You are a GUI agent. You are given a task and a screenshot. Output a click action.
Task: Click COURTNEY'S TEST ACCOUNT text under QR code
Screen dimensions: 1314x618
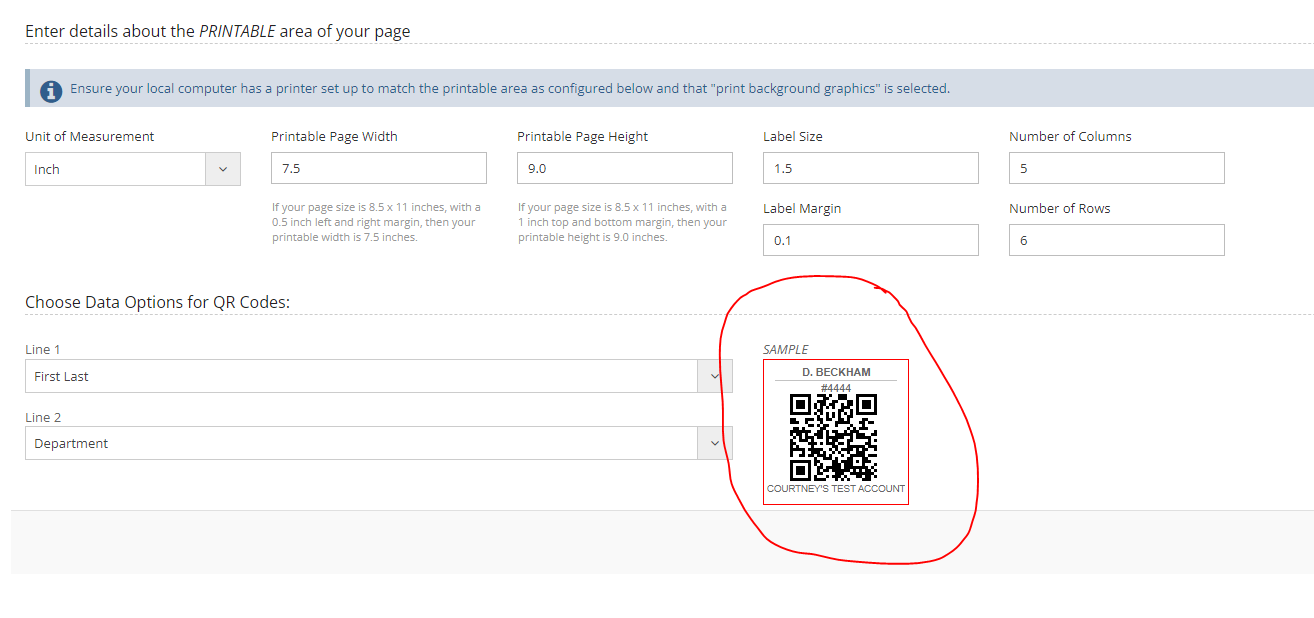[x=835, y=489]
